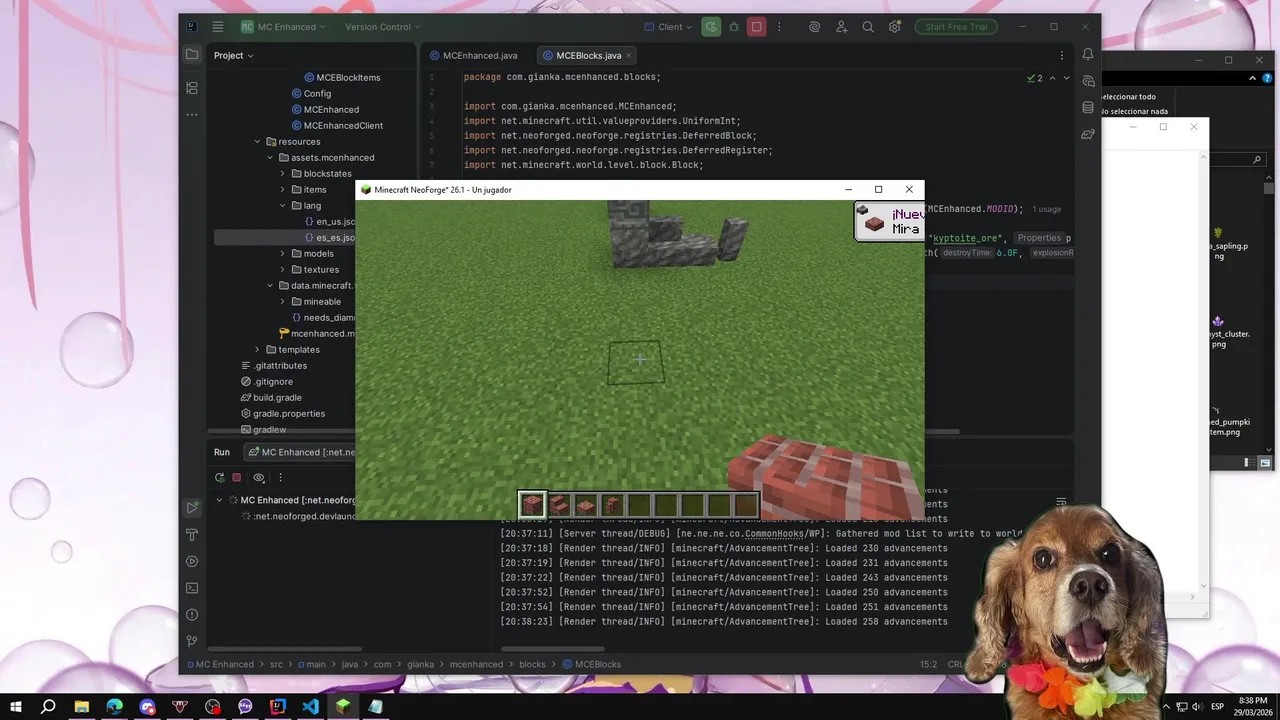Image resolution: width=1280 pixels, height=720 pixels.
Task: Open the Problems tool window icon
Action: coord(192,615)
